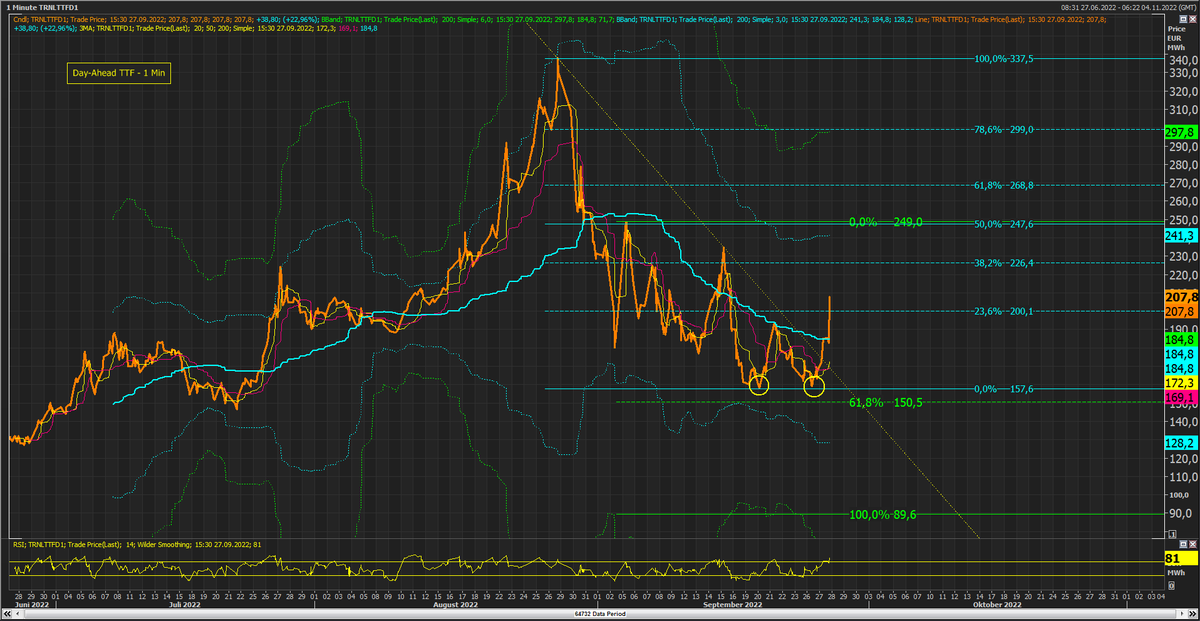
Task: Click the green 297,8 price axis tag
Action: (1181, 132)
